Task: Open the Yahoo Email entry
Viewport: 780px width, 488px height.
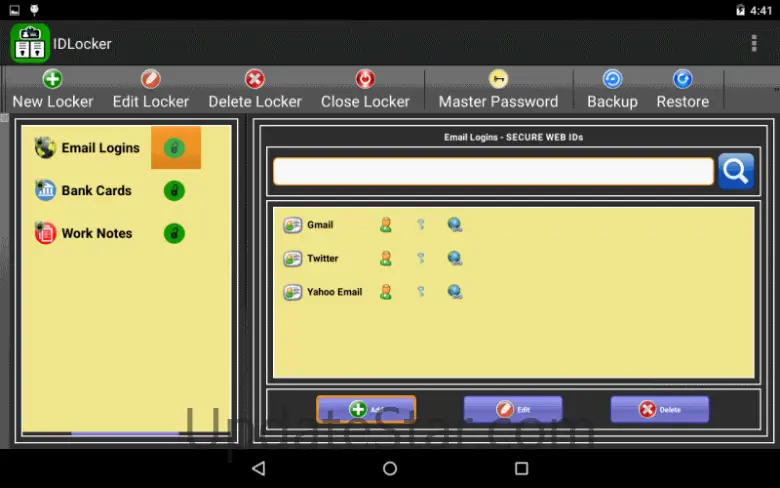Action: [x=334, y=292]
